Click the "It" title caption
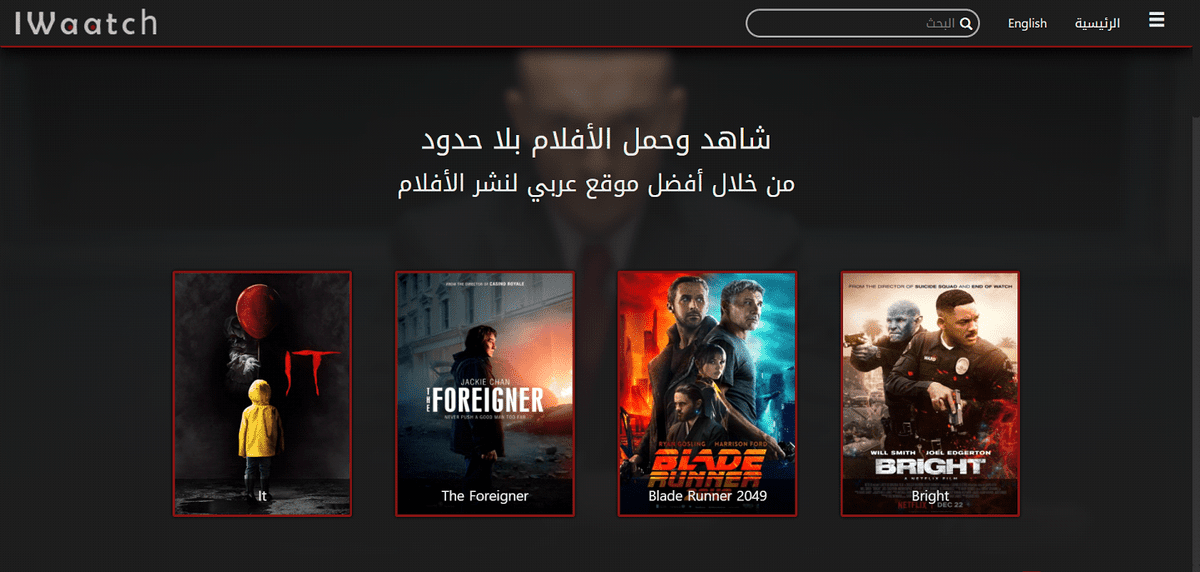 point(262,496)
